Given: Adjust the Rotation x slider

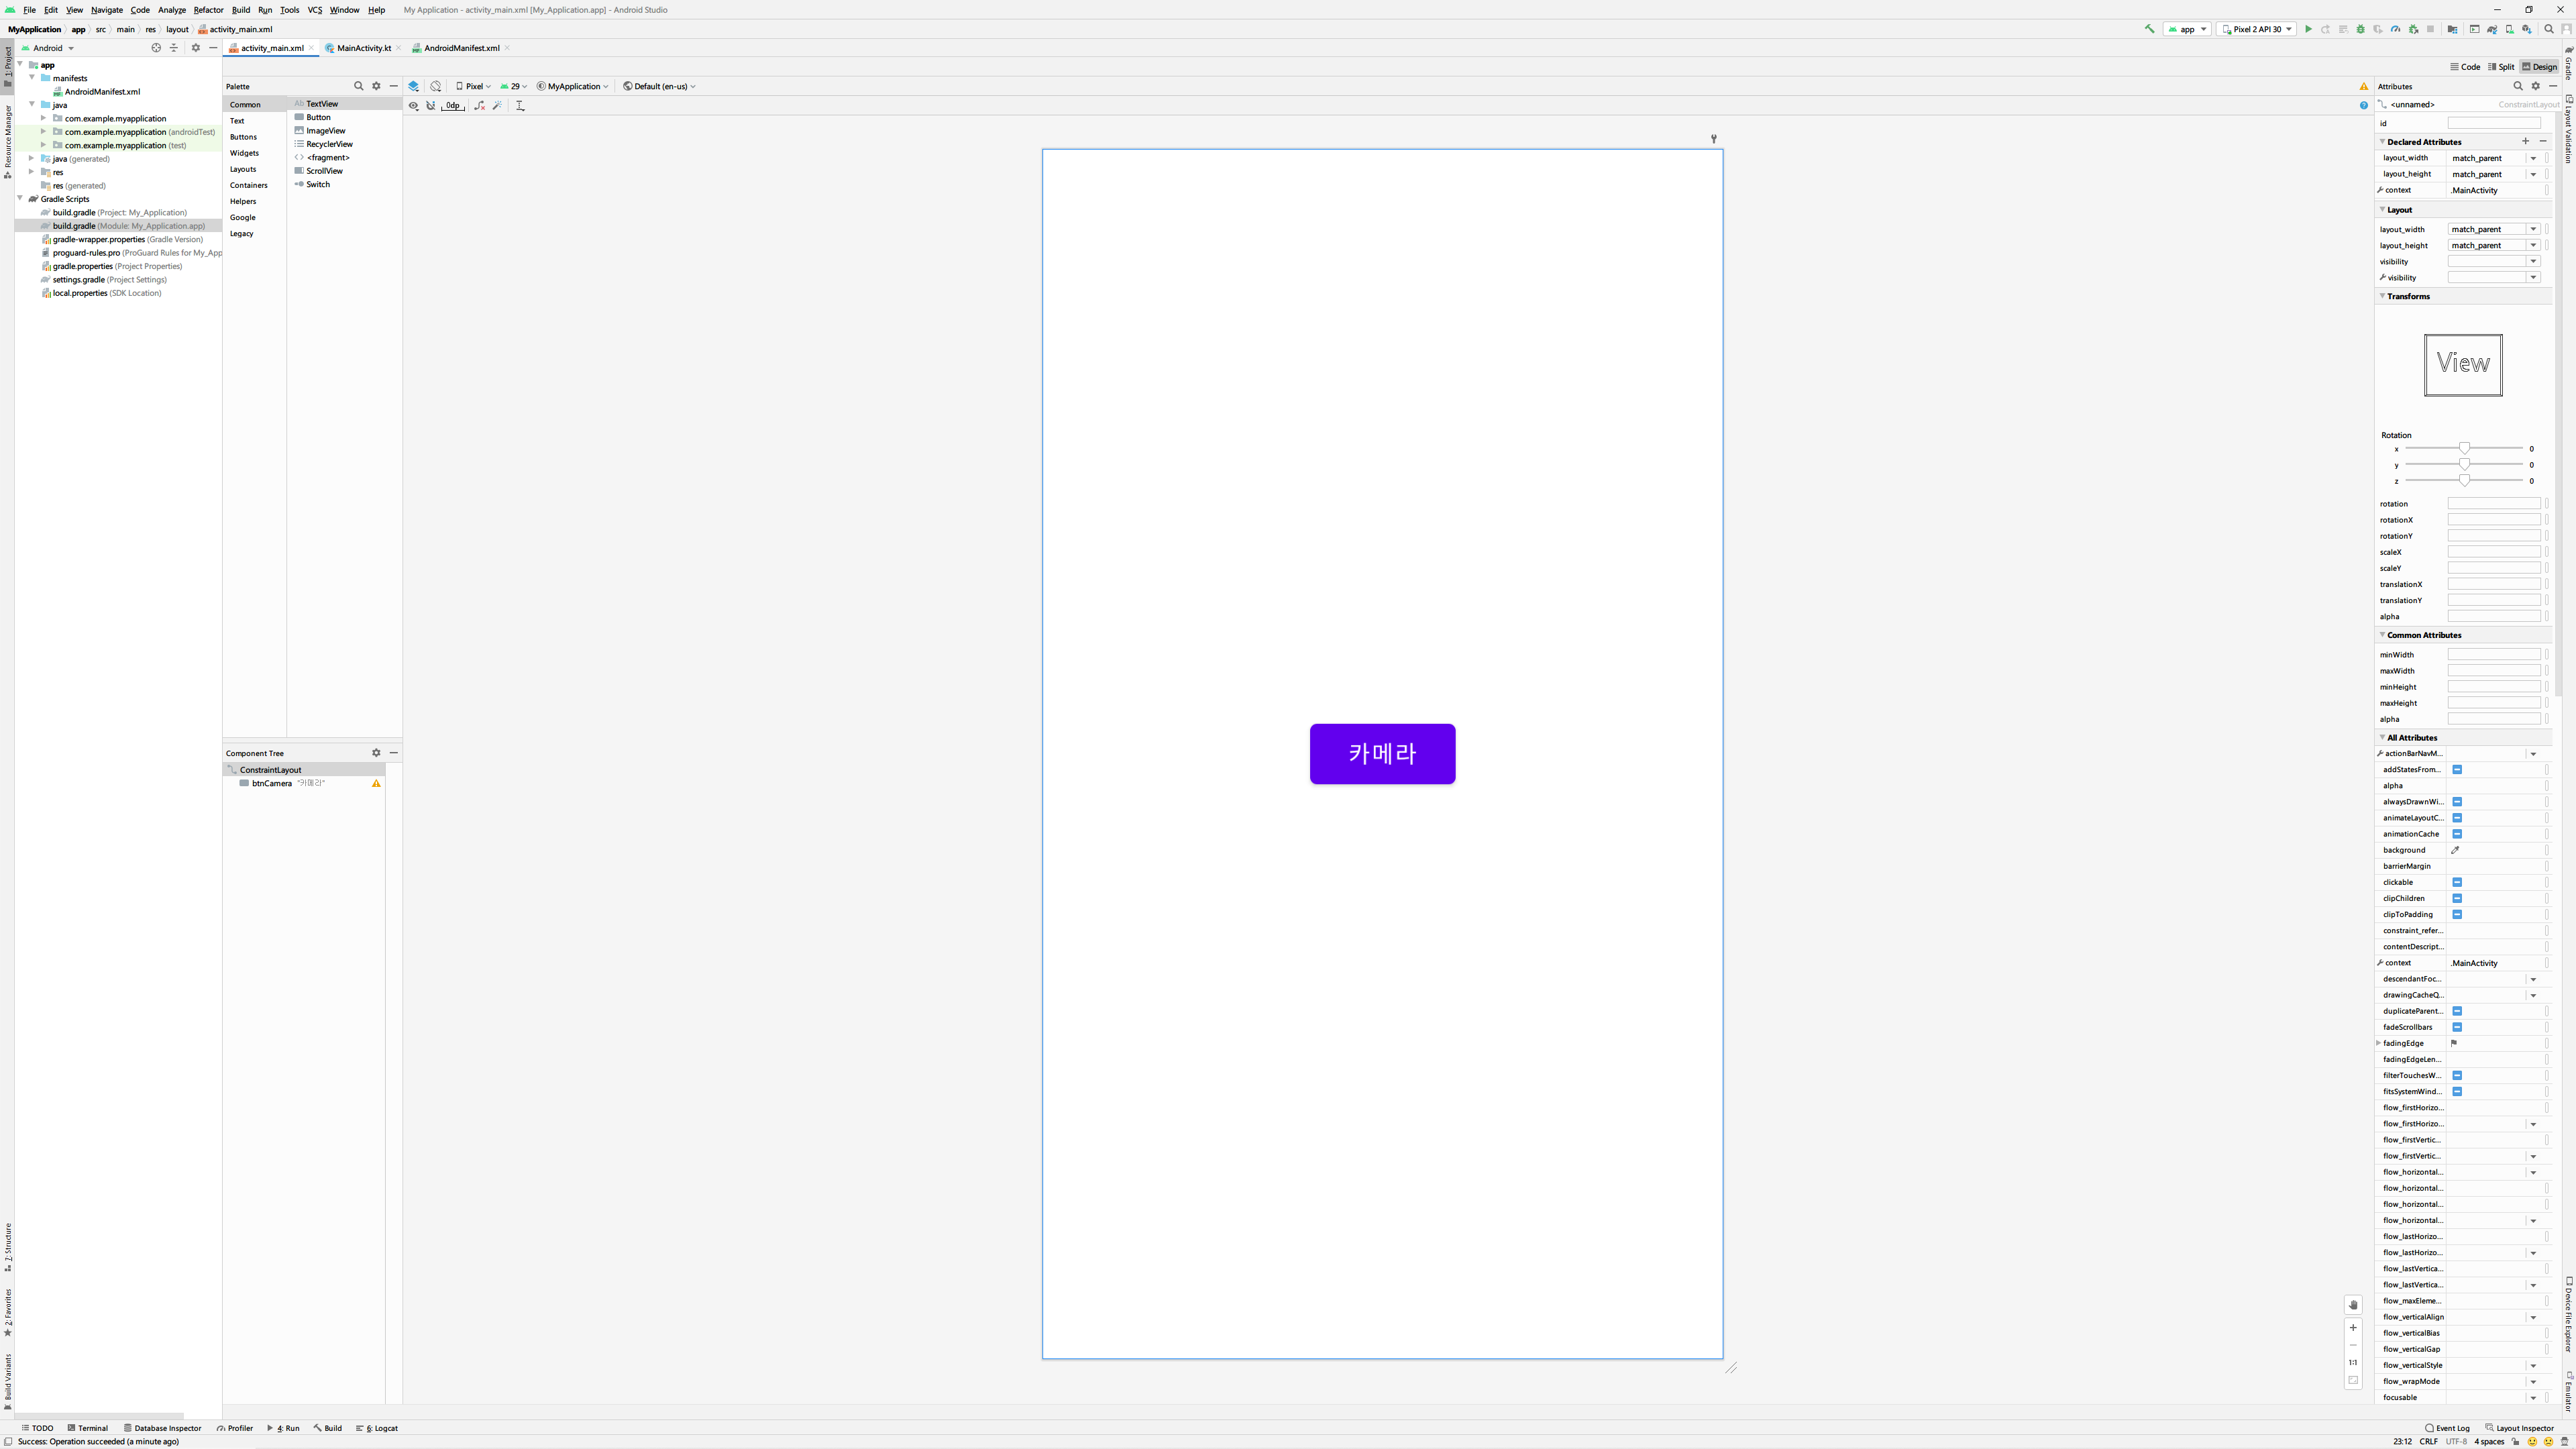Looking at the screenshot, I should pyautogui.click(x=2464, y=449).
